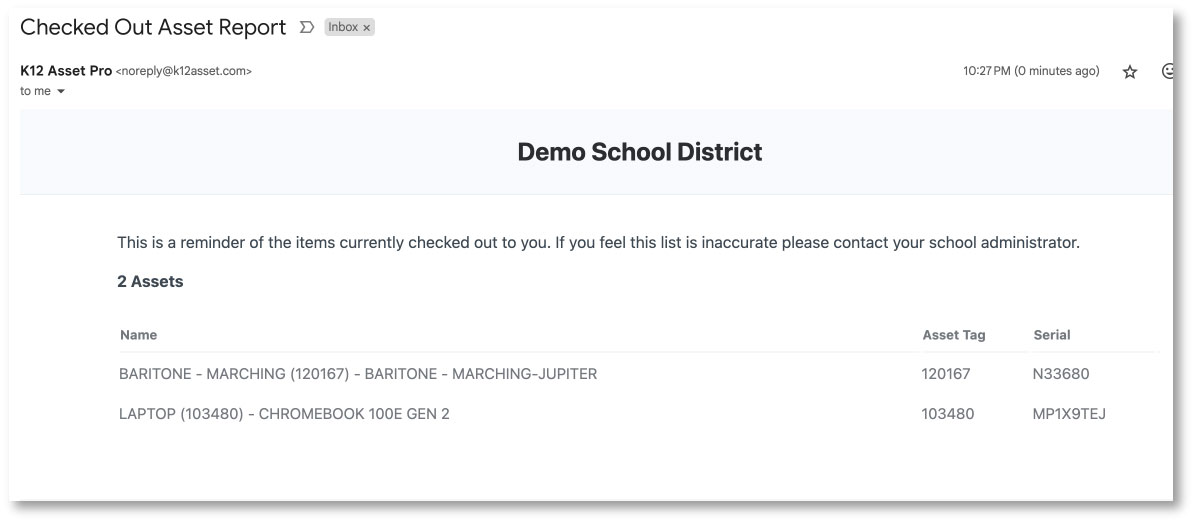The image size is (1195, 523).
Task: Select the Baritone Marching Jupiter asset name
Action: coord(358,374)
